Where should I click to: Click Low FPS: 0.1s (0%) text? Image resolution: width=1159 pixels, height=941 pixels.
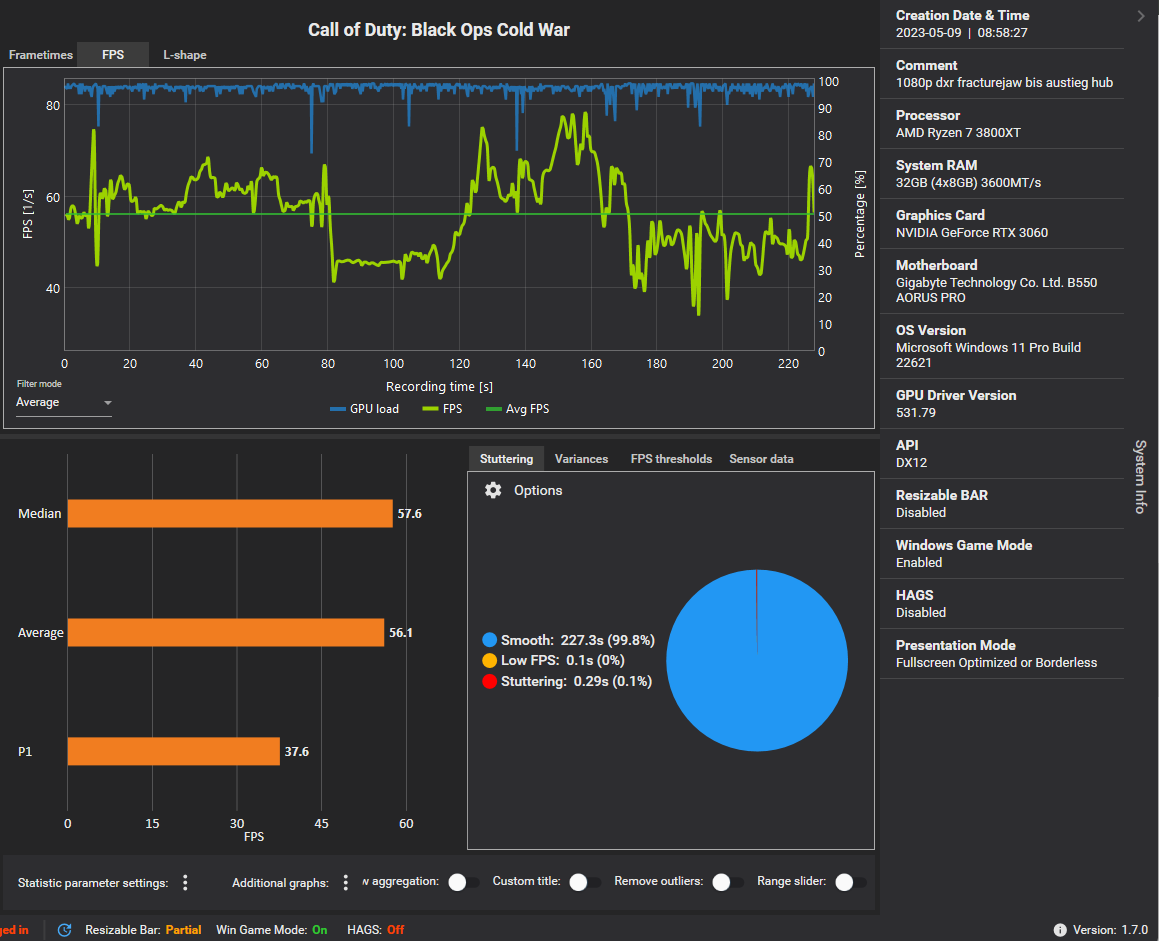[562, 661]
